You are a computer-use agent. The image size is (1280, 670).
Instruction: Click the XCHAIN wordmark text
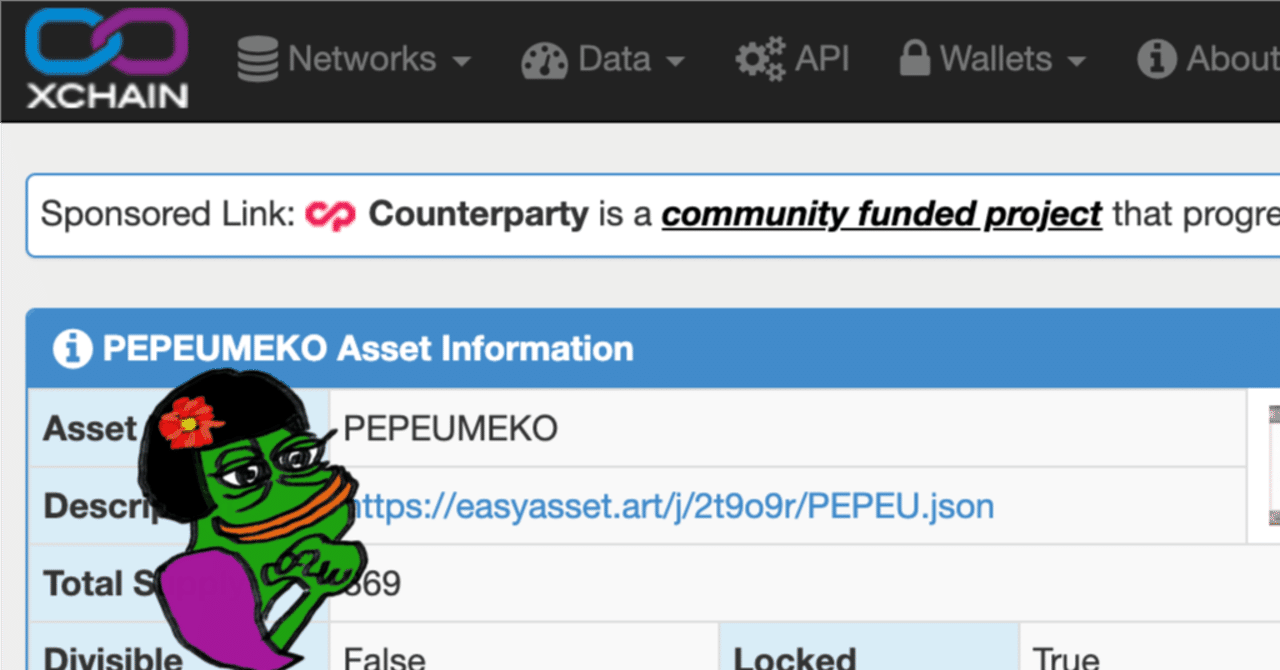coord(107,96)
